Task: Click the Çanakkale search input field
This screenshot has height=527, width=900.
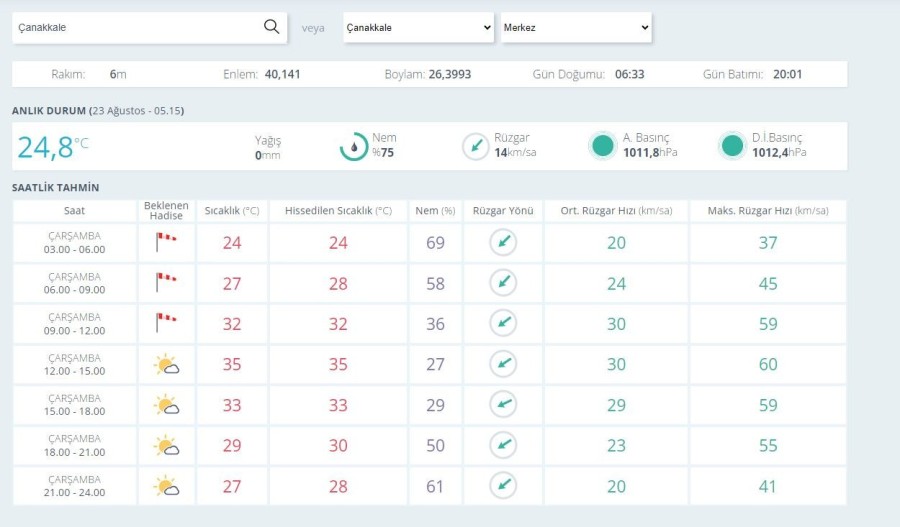Action: tap(135, 28)
